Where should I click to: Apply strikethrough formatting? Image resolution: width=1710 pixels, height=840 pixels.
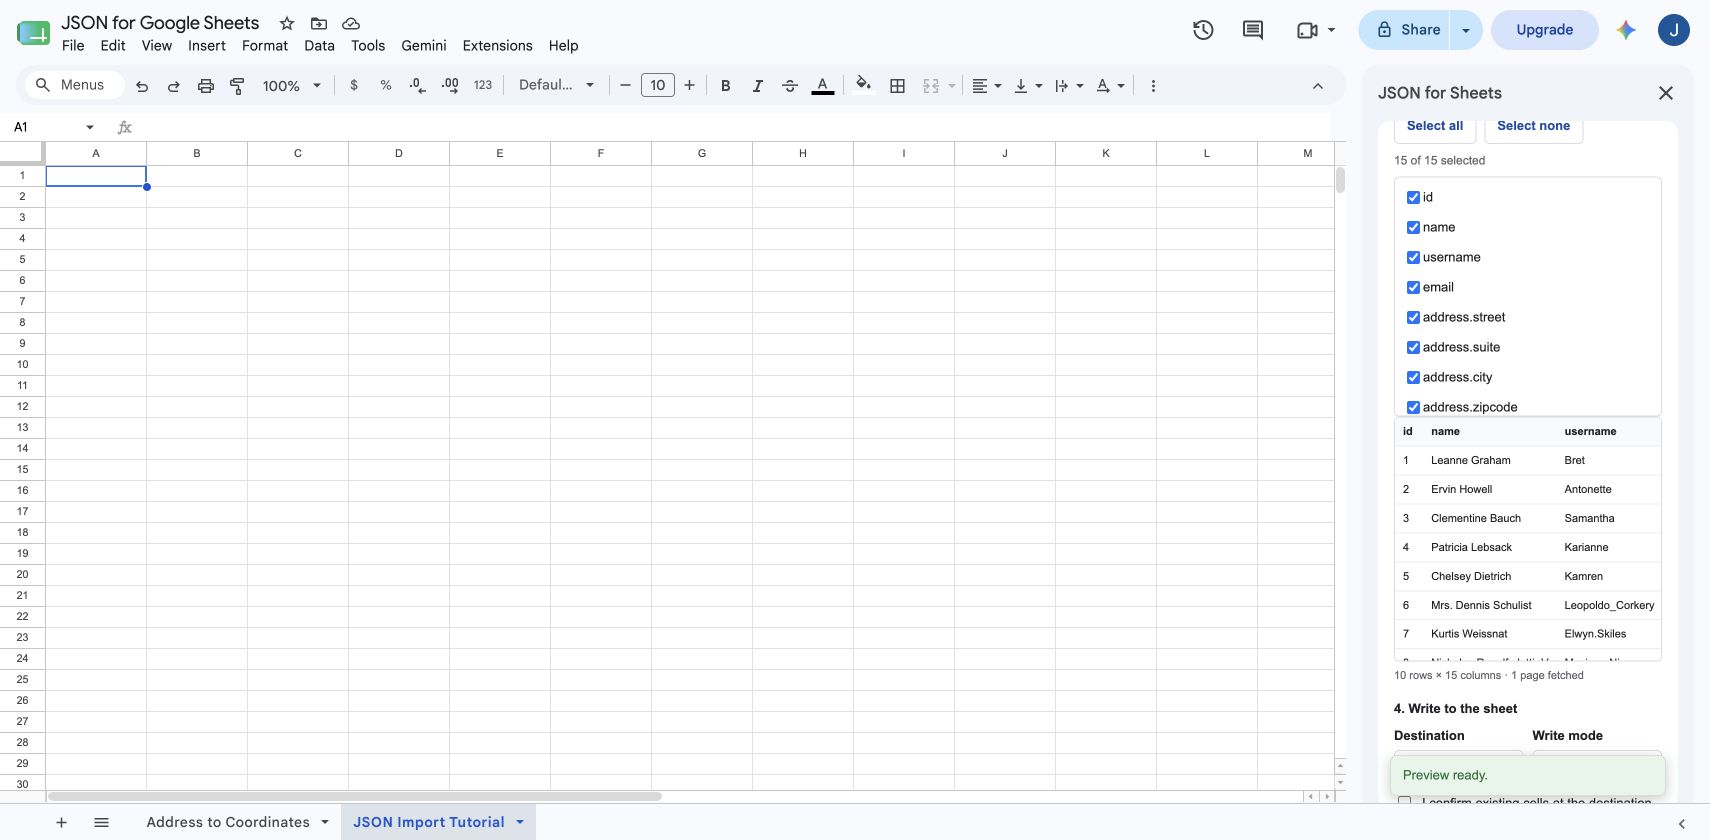[x=790, y=86]
